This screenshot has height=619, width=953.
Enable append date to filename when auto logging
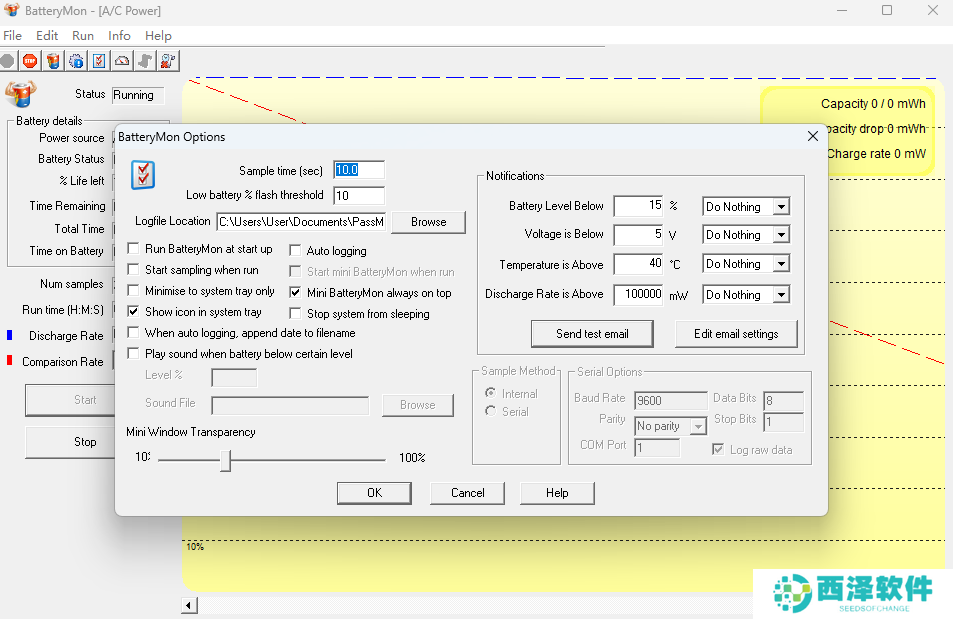[133, 333]
